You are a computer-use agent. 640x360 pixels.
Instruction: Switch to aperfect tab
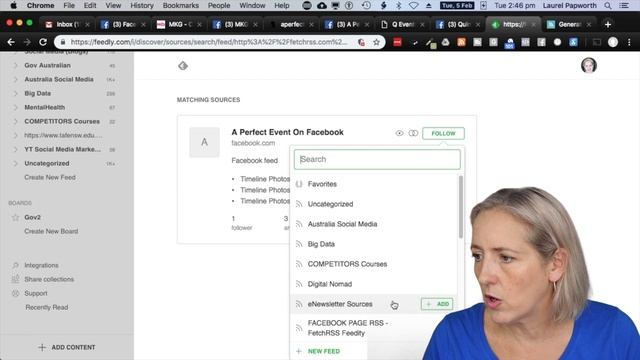coord(292,24)
